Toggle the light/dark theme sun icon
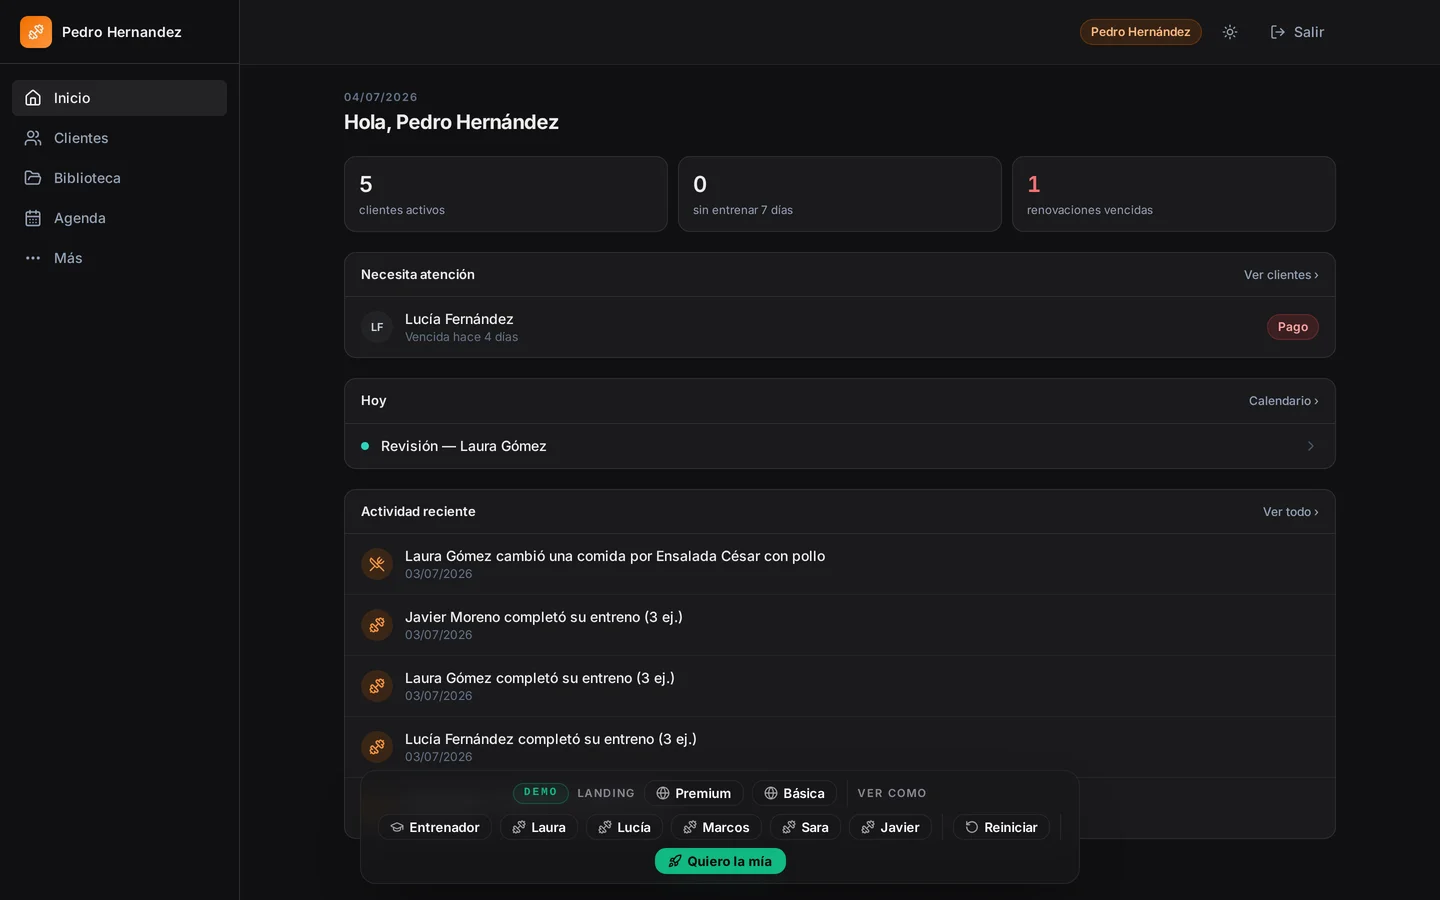 (x=1230, y=32)
